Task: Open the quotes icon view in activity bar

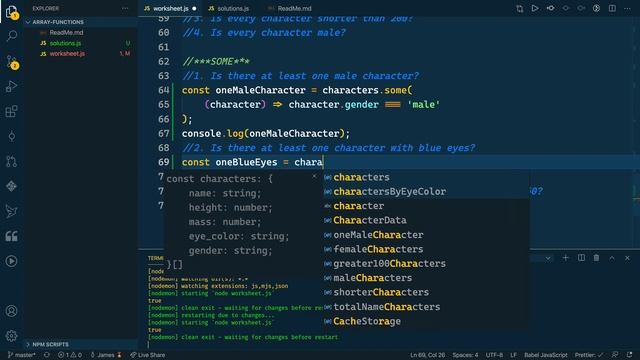Action: click(12, 236)
